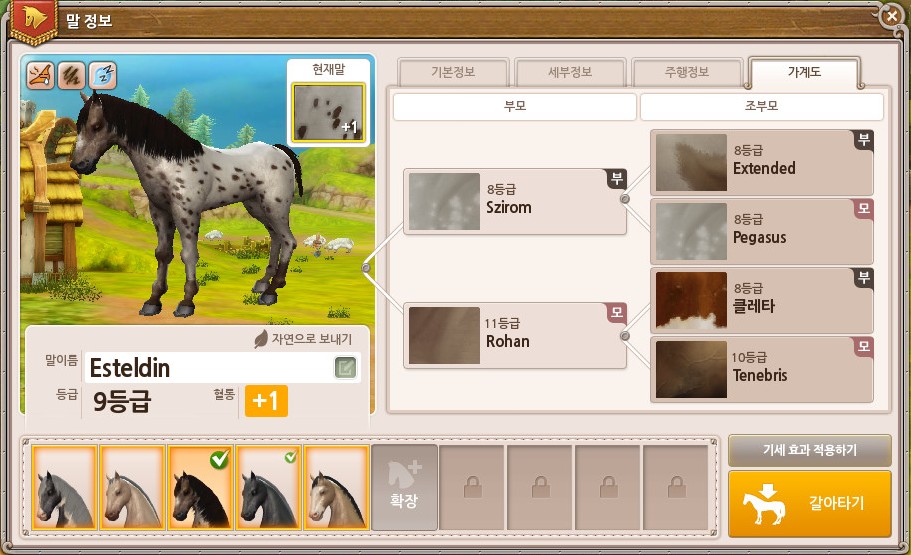Click the current horse coat pattern swatch
The width and height of the screenshot is (911, 555).
point(328,113)
